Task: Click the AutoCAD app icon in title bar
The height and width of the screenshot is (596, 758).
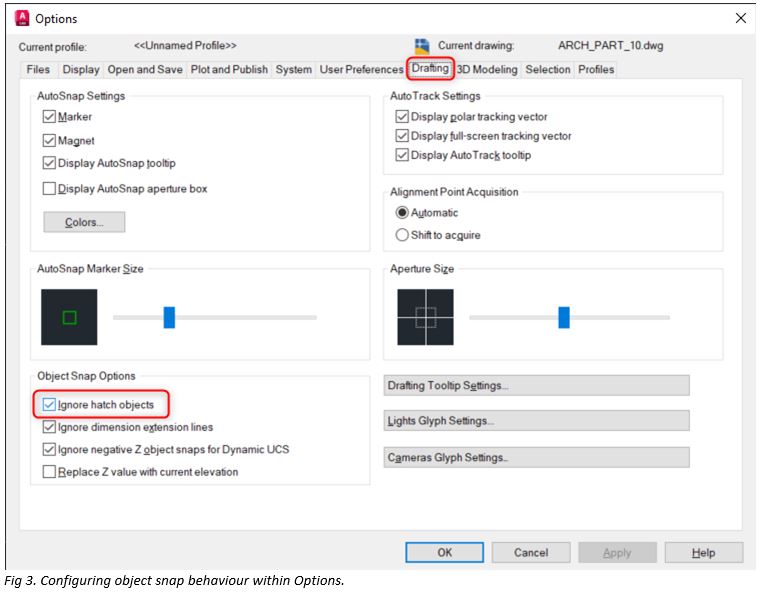Action: 22,18
